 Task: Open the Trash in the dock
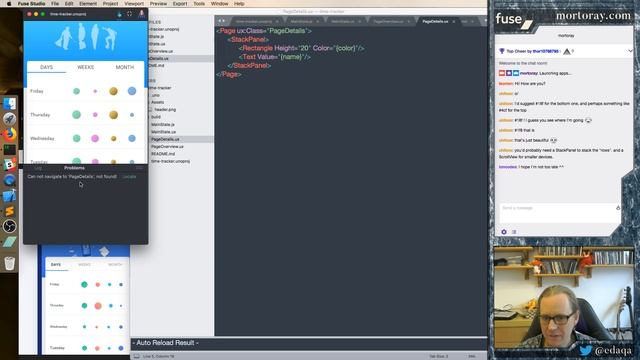coord(9,263)
